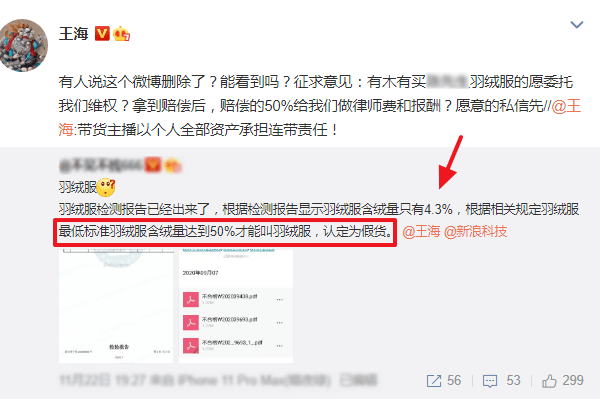Click the crown membership badge icon
600x400 pixels.
click(121, 34)
